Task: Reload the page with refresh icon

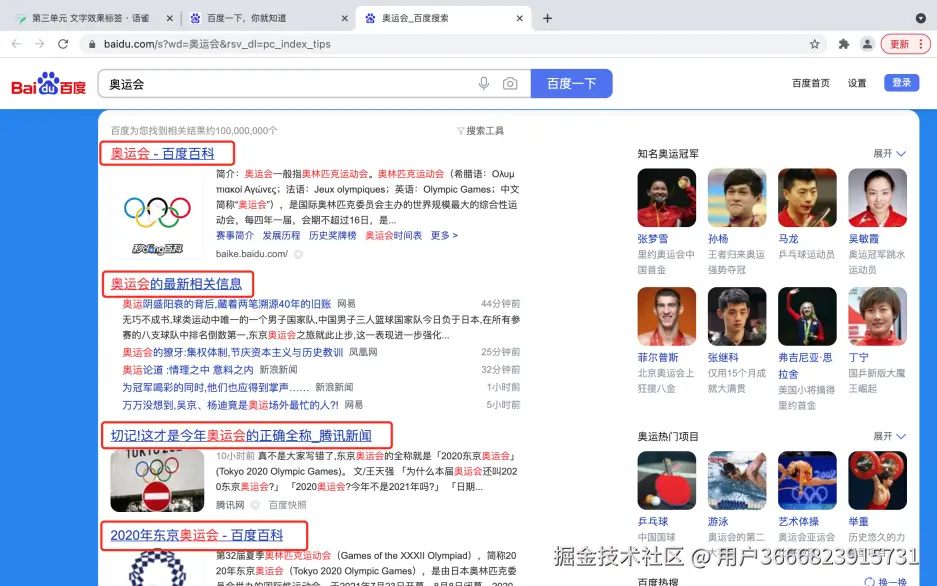Action: [x=63, y=44]
